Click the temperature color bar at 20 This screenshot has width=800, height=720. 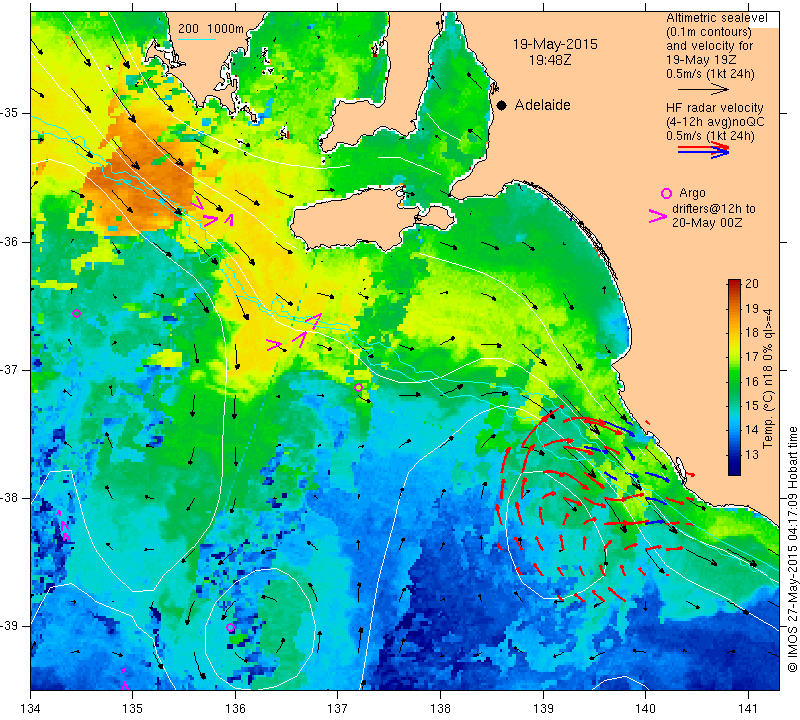tap(734, 282)
